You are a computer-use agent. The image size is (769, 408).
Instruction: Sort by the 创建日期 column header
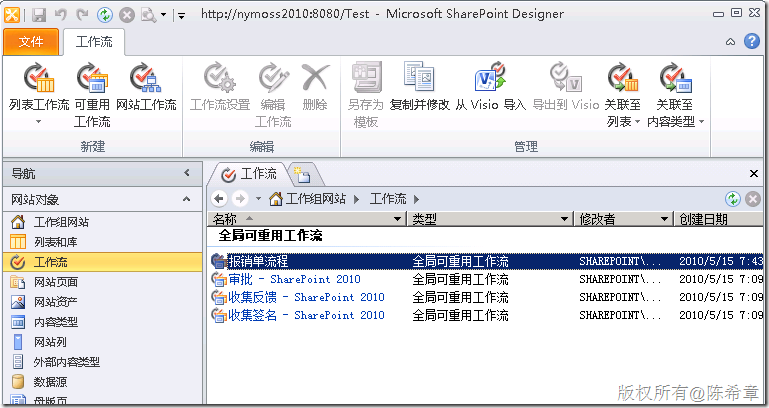point(720,219)
